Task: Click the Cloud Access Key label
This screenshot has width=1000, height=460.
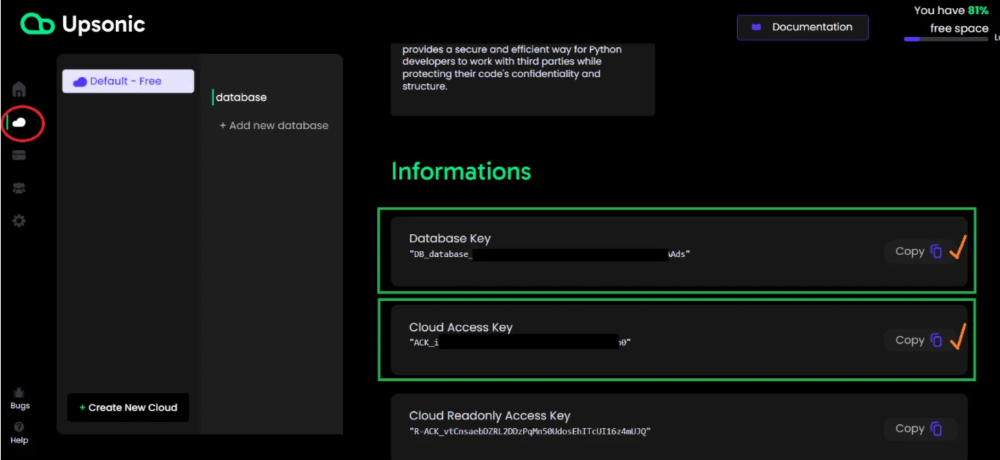Action: 461,327
